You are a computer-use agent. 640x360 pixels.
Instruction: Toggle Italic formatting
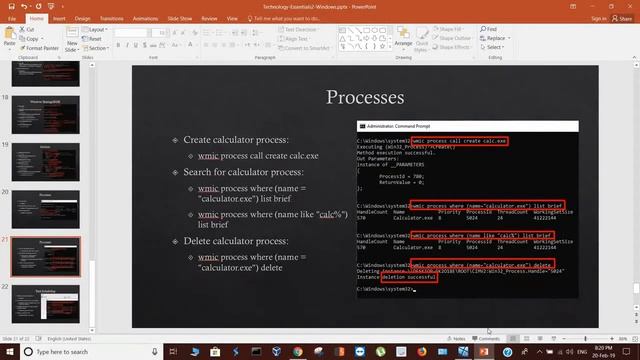click(x=127, y=45)
